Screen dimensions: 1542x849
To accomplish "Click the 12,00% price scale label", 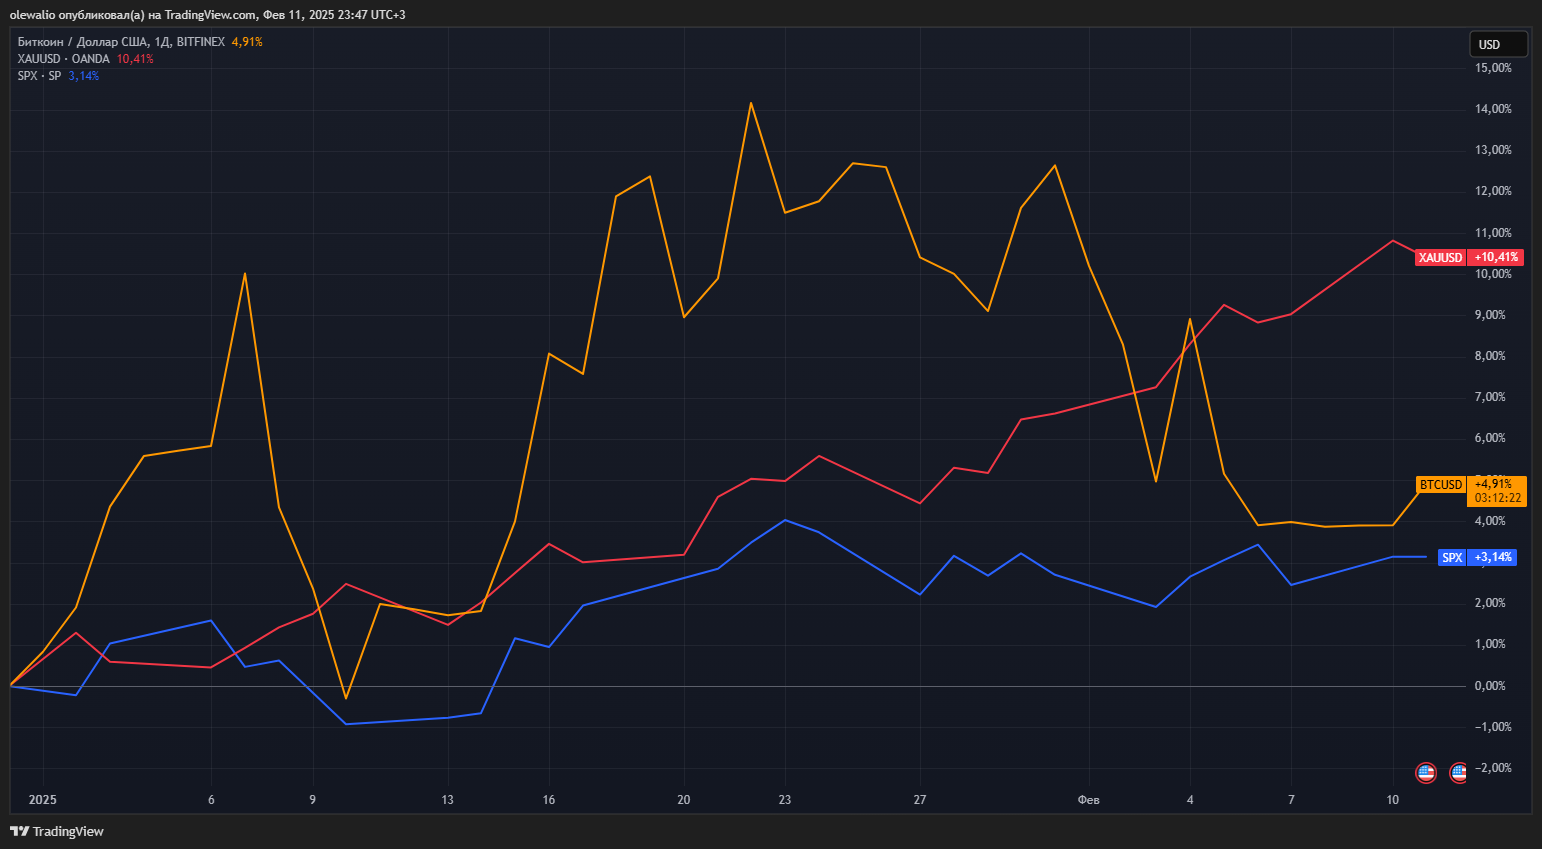I will [x=1493, y=191].
